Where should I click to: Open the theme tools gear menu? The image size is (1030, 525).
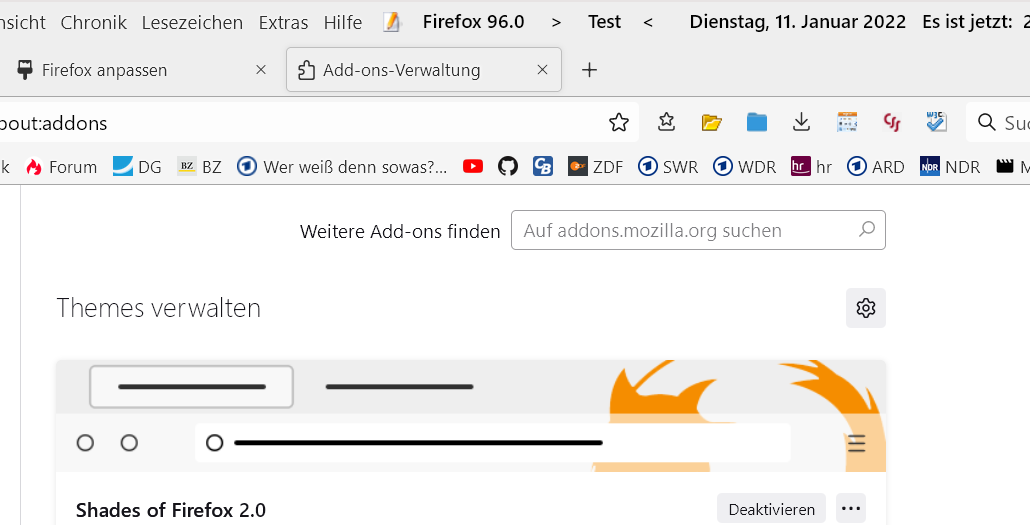[866, 308]
